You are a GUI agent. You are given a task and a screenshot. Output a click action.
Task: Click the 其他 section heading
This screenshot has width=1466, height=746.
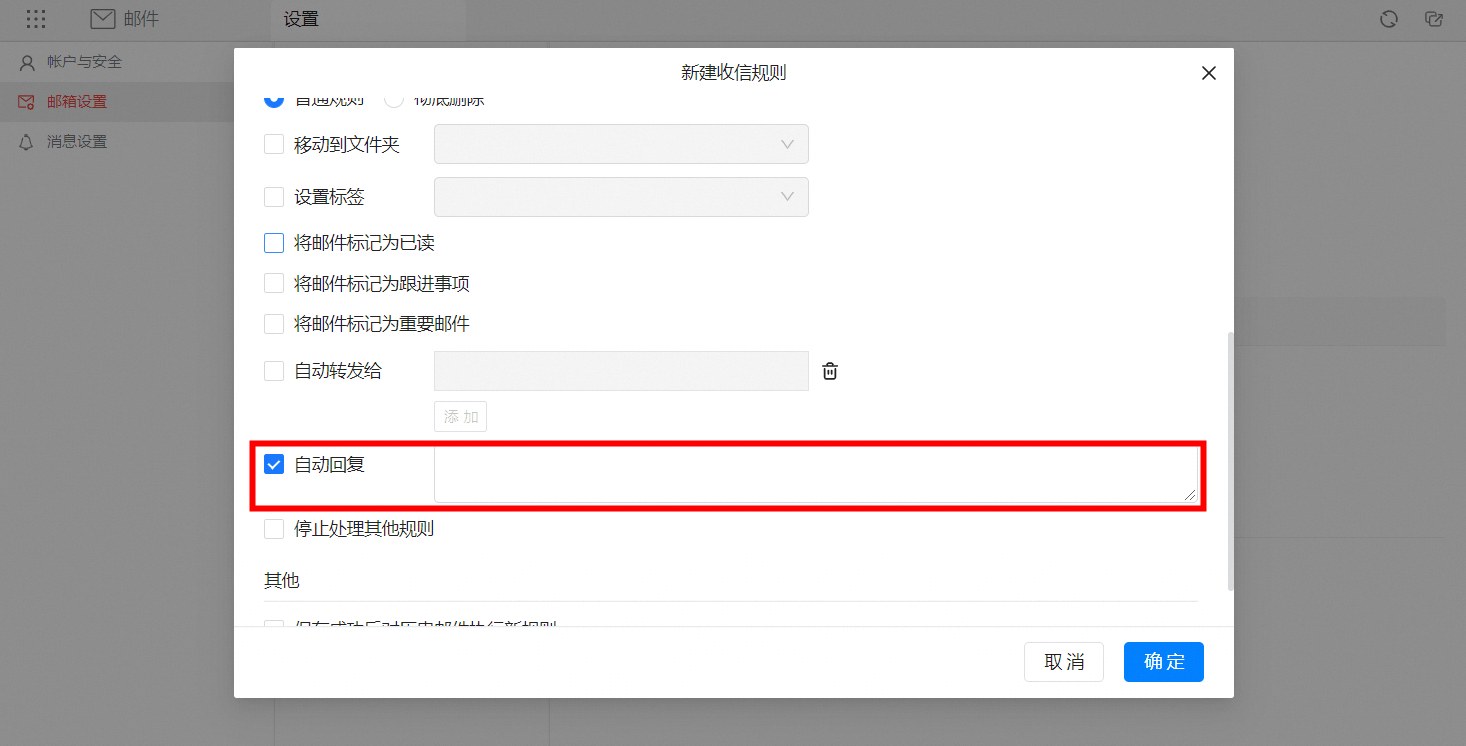(x=281, y=580)
